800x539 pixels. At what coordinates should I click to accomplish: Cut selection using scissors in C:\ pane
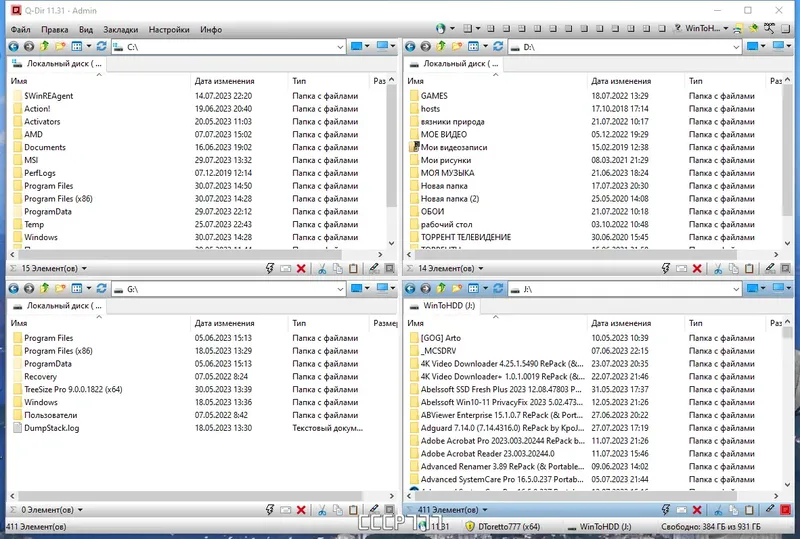coord(322,268)
